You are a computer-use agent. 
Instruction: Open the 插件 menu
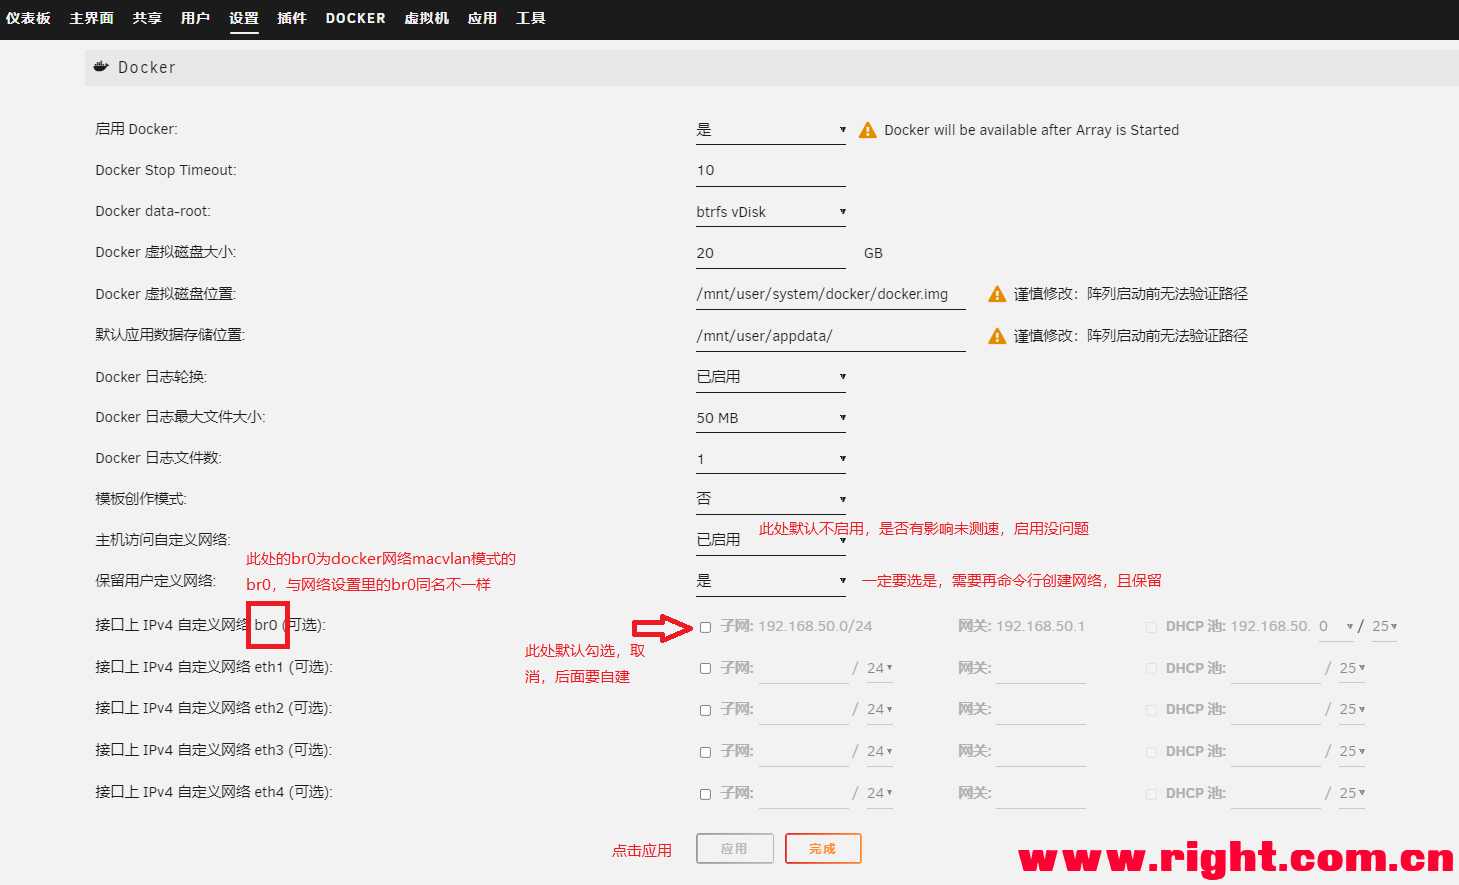[x=292, y=18]
